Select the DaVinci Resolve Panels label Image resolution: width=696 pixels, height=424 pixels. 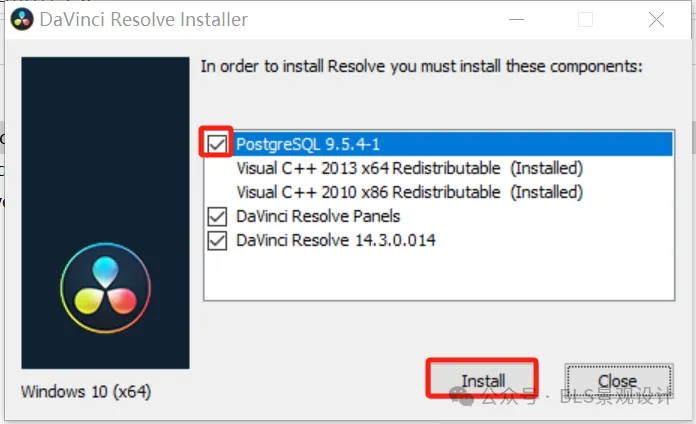tap(318, 216)
